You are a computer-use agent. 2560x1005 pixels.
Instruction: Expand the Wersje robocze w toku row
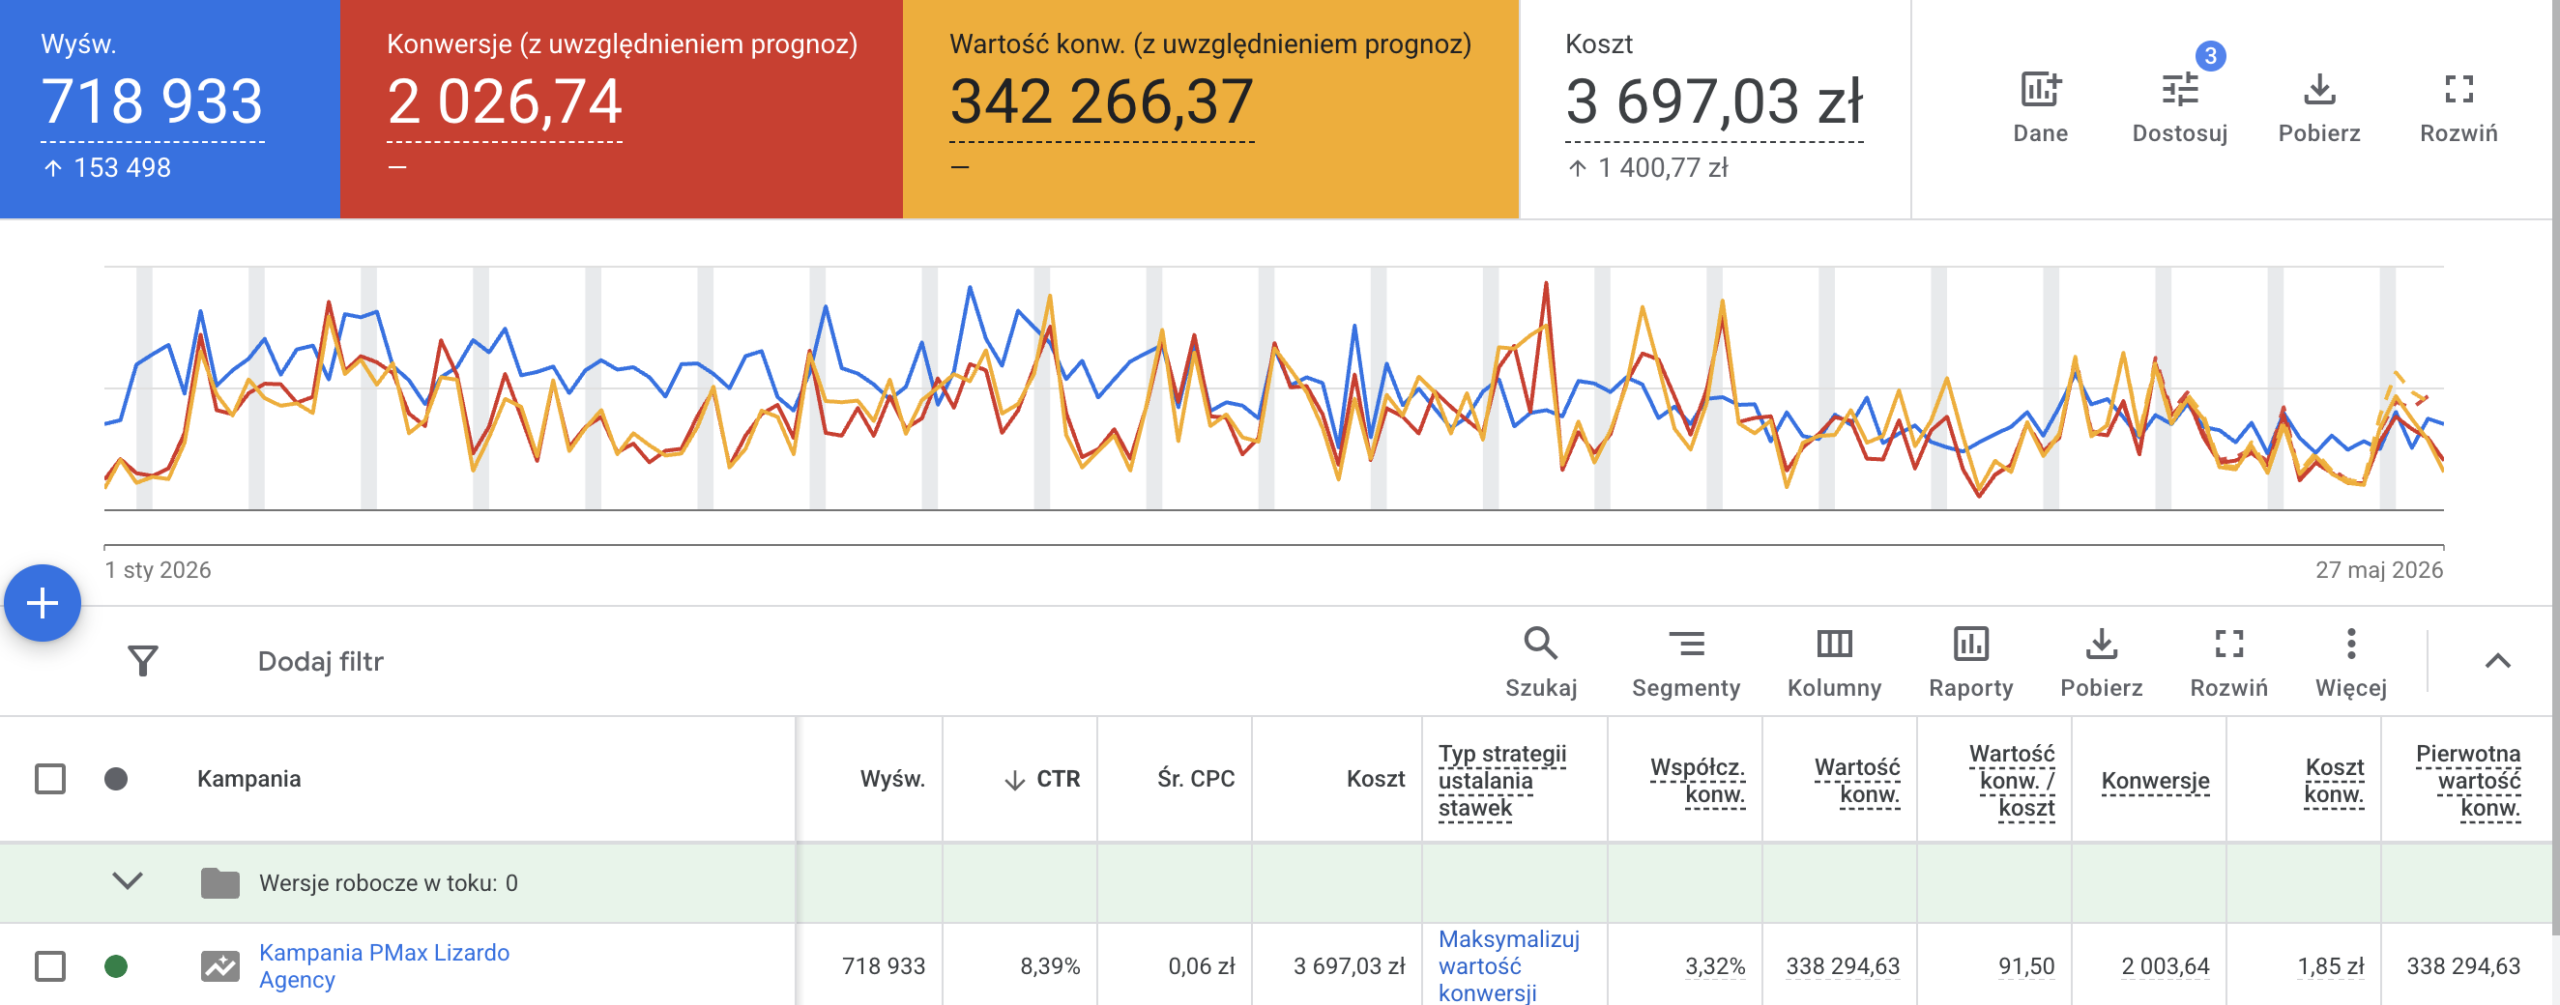(127, 881)
